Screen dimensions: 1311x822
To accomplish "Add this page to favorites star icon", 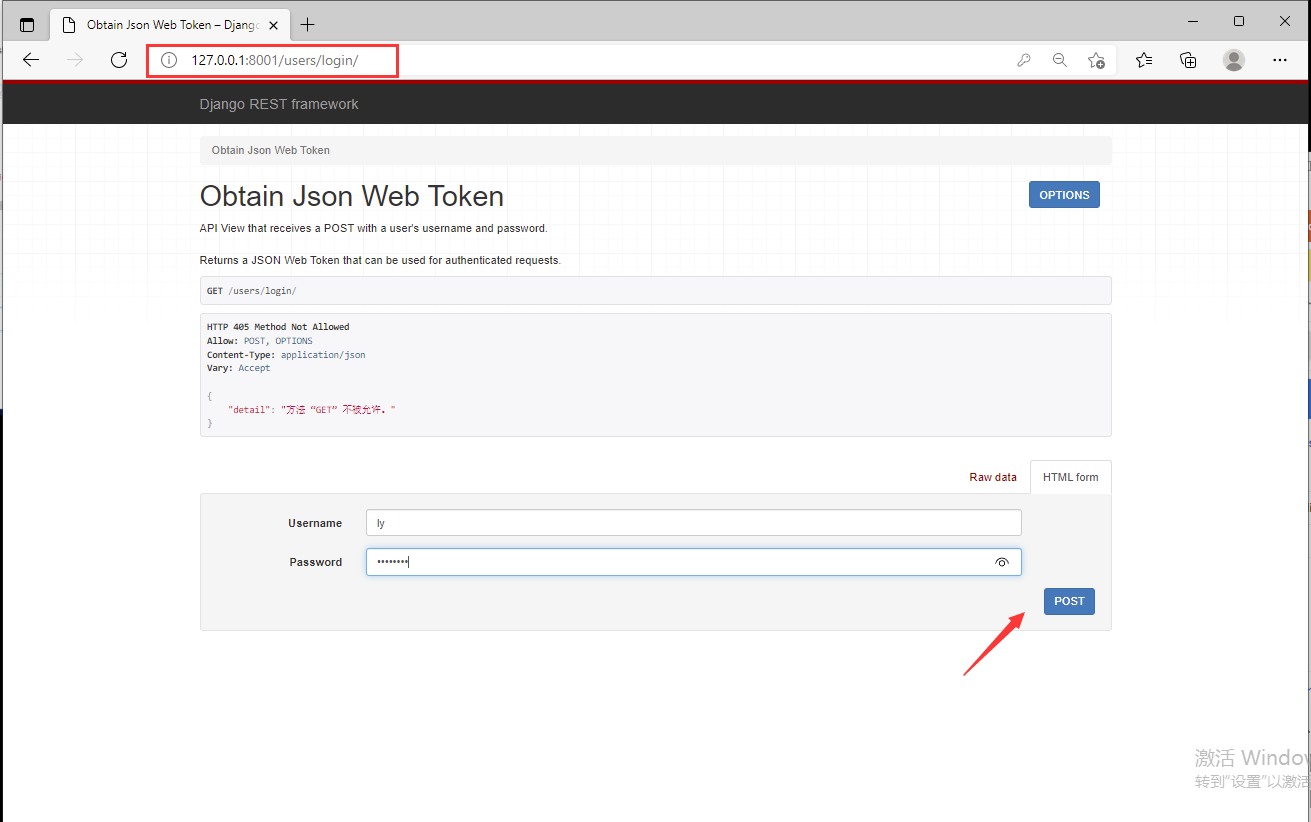I will [1097, 60].
